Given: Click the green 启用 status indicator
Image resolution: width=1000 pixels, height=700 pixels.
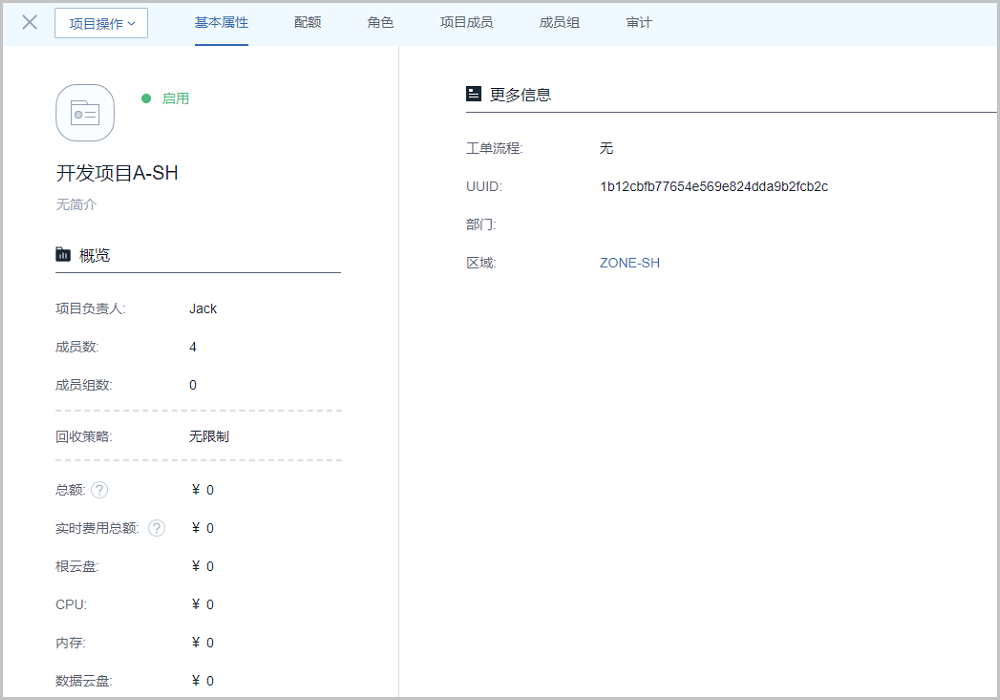Looking at the screenshot, I should point(167,99).
